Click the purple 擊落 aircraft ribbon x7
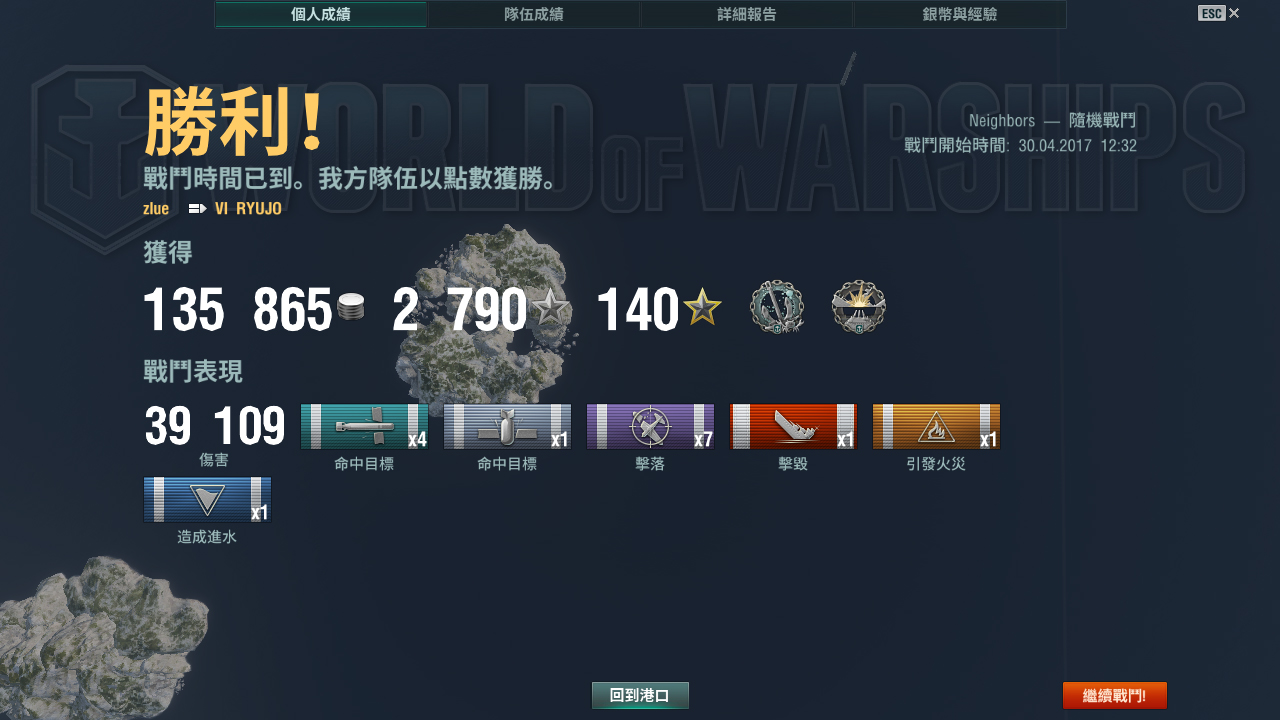This screenshot has height=720, width=1280. (x=650, y=427)
